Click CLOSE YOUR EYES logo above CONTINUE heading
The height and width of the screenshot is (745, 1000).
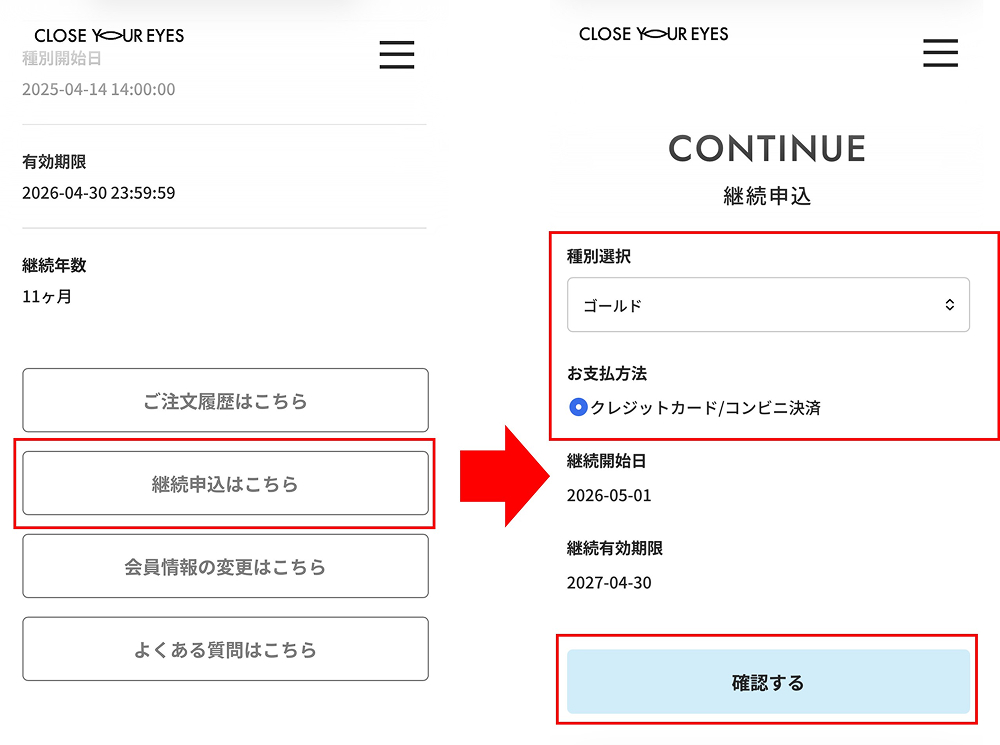click(x=654, y=34)
